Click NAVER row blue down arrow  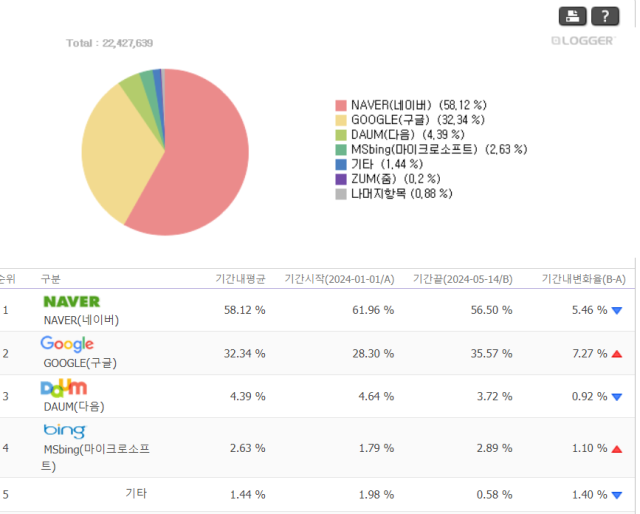[x=617, y=311]
